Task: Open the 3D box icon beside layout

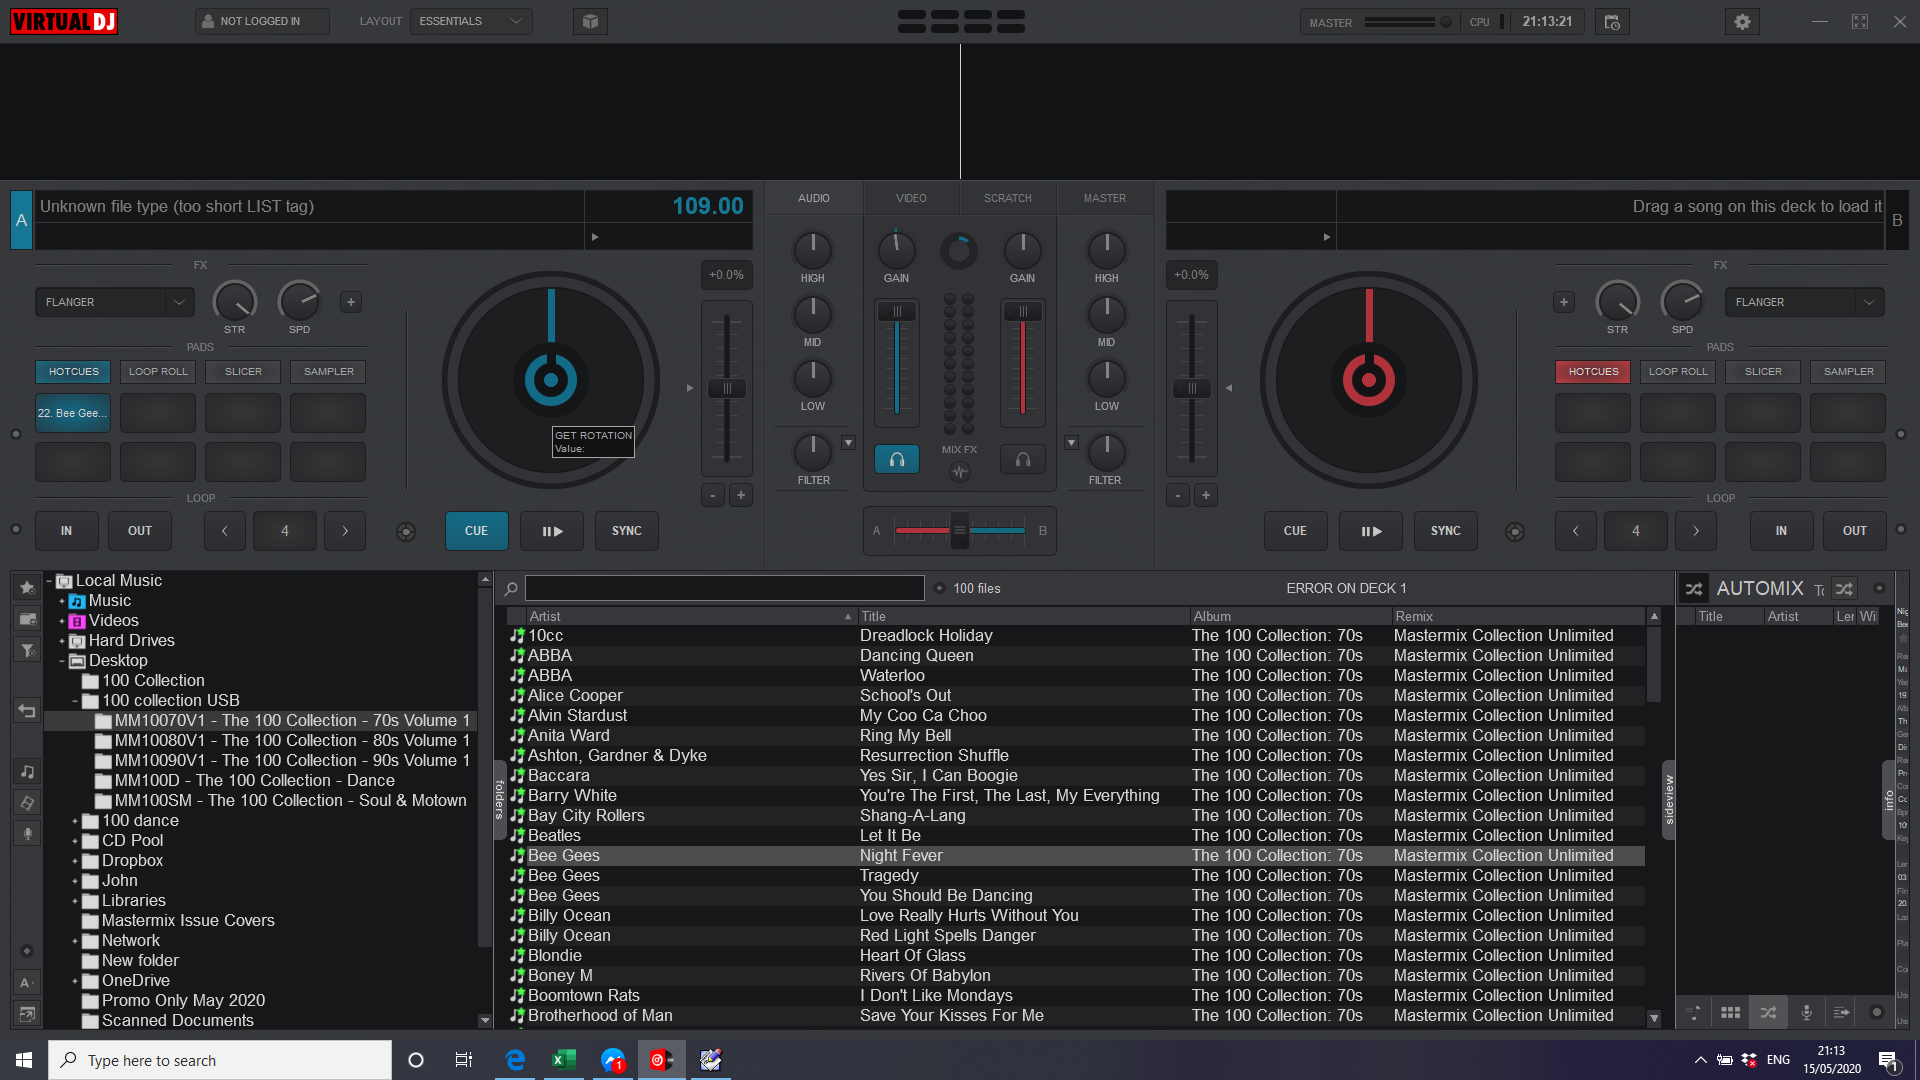Action: tap(590, 21)
